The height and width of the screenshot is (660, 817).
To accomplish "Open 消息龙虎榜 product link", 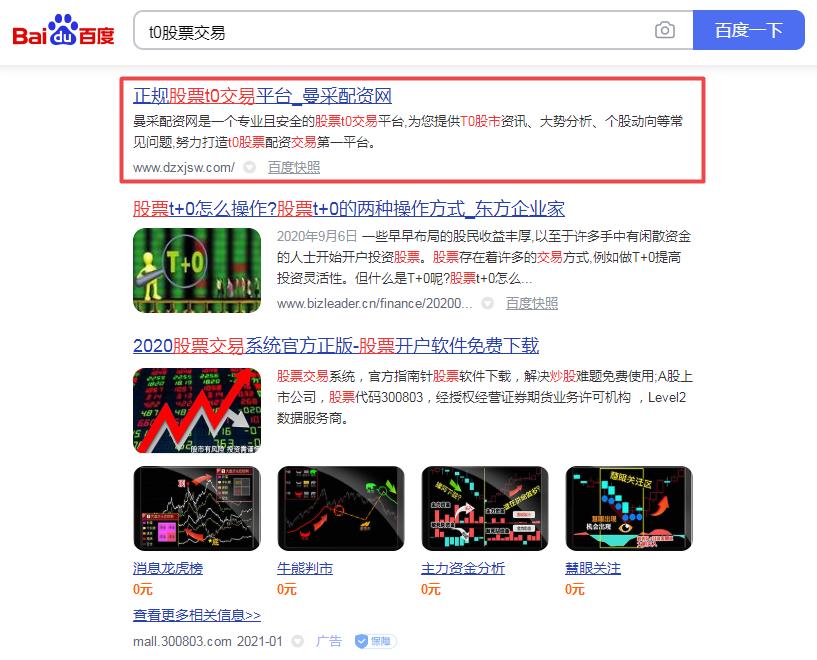I will pyautogui.click(x=168, y=568).
